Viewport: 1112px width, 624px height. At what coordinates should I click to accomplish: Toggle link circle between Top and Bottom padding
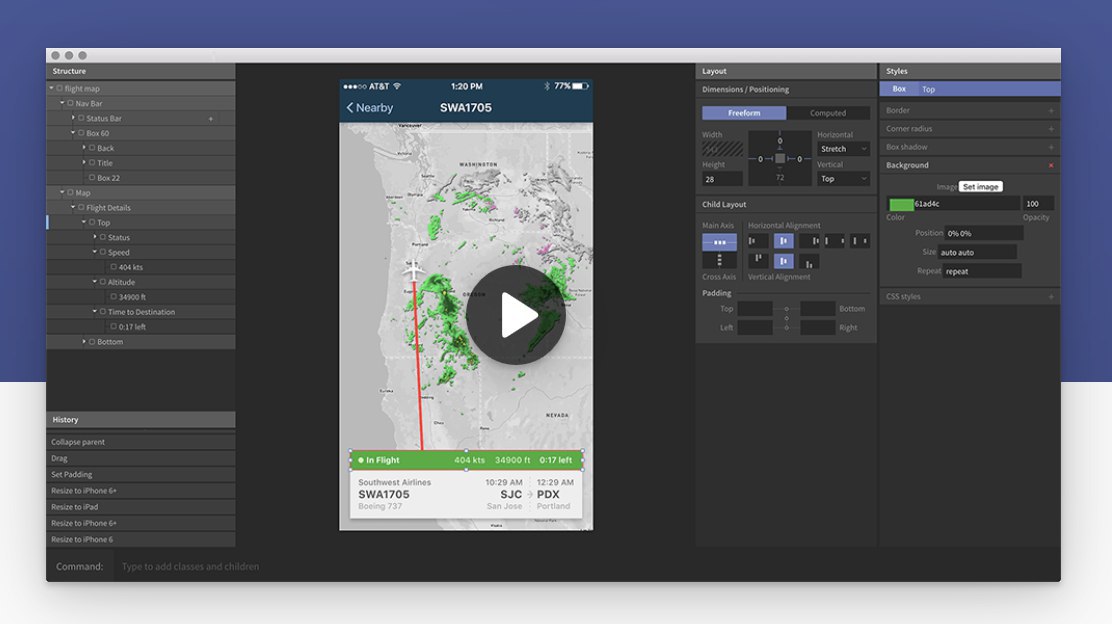tap(786, 308)
